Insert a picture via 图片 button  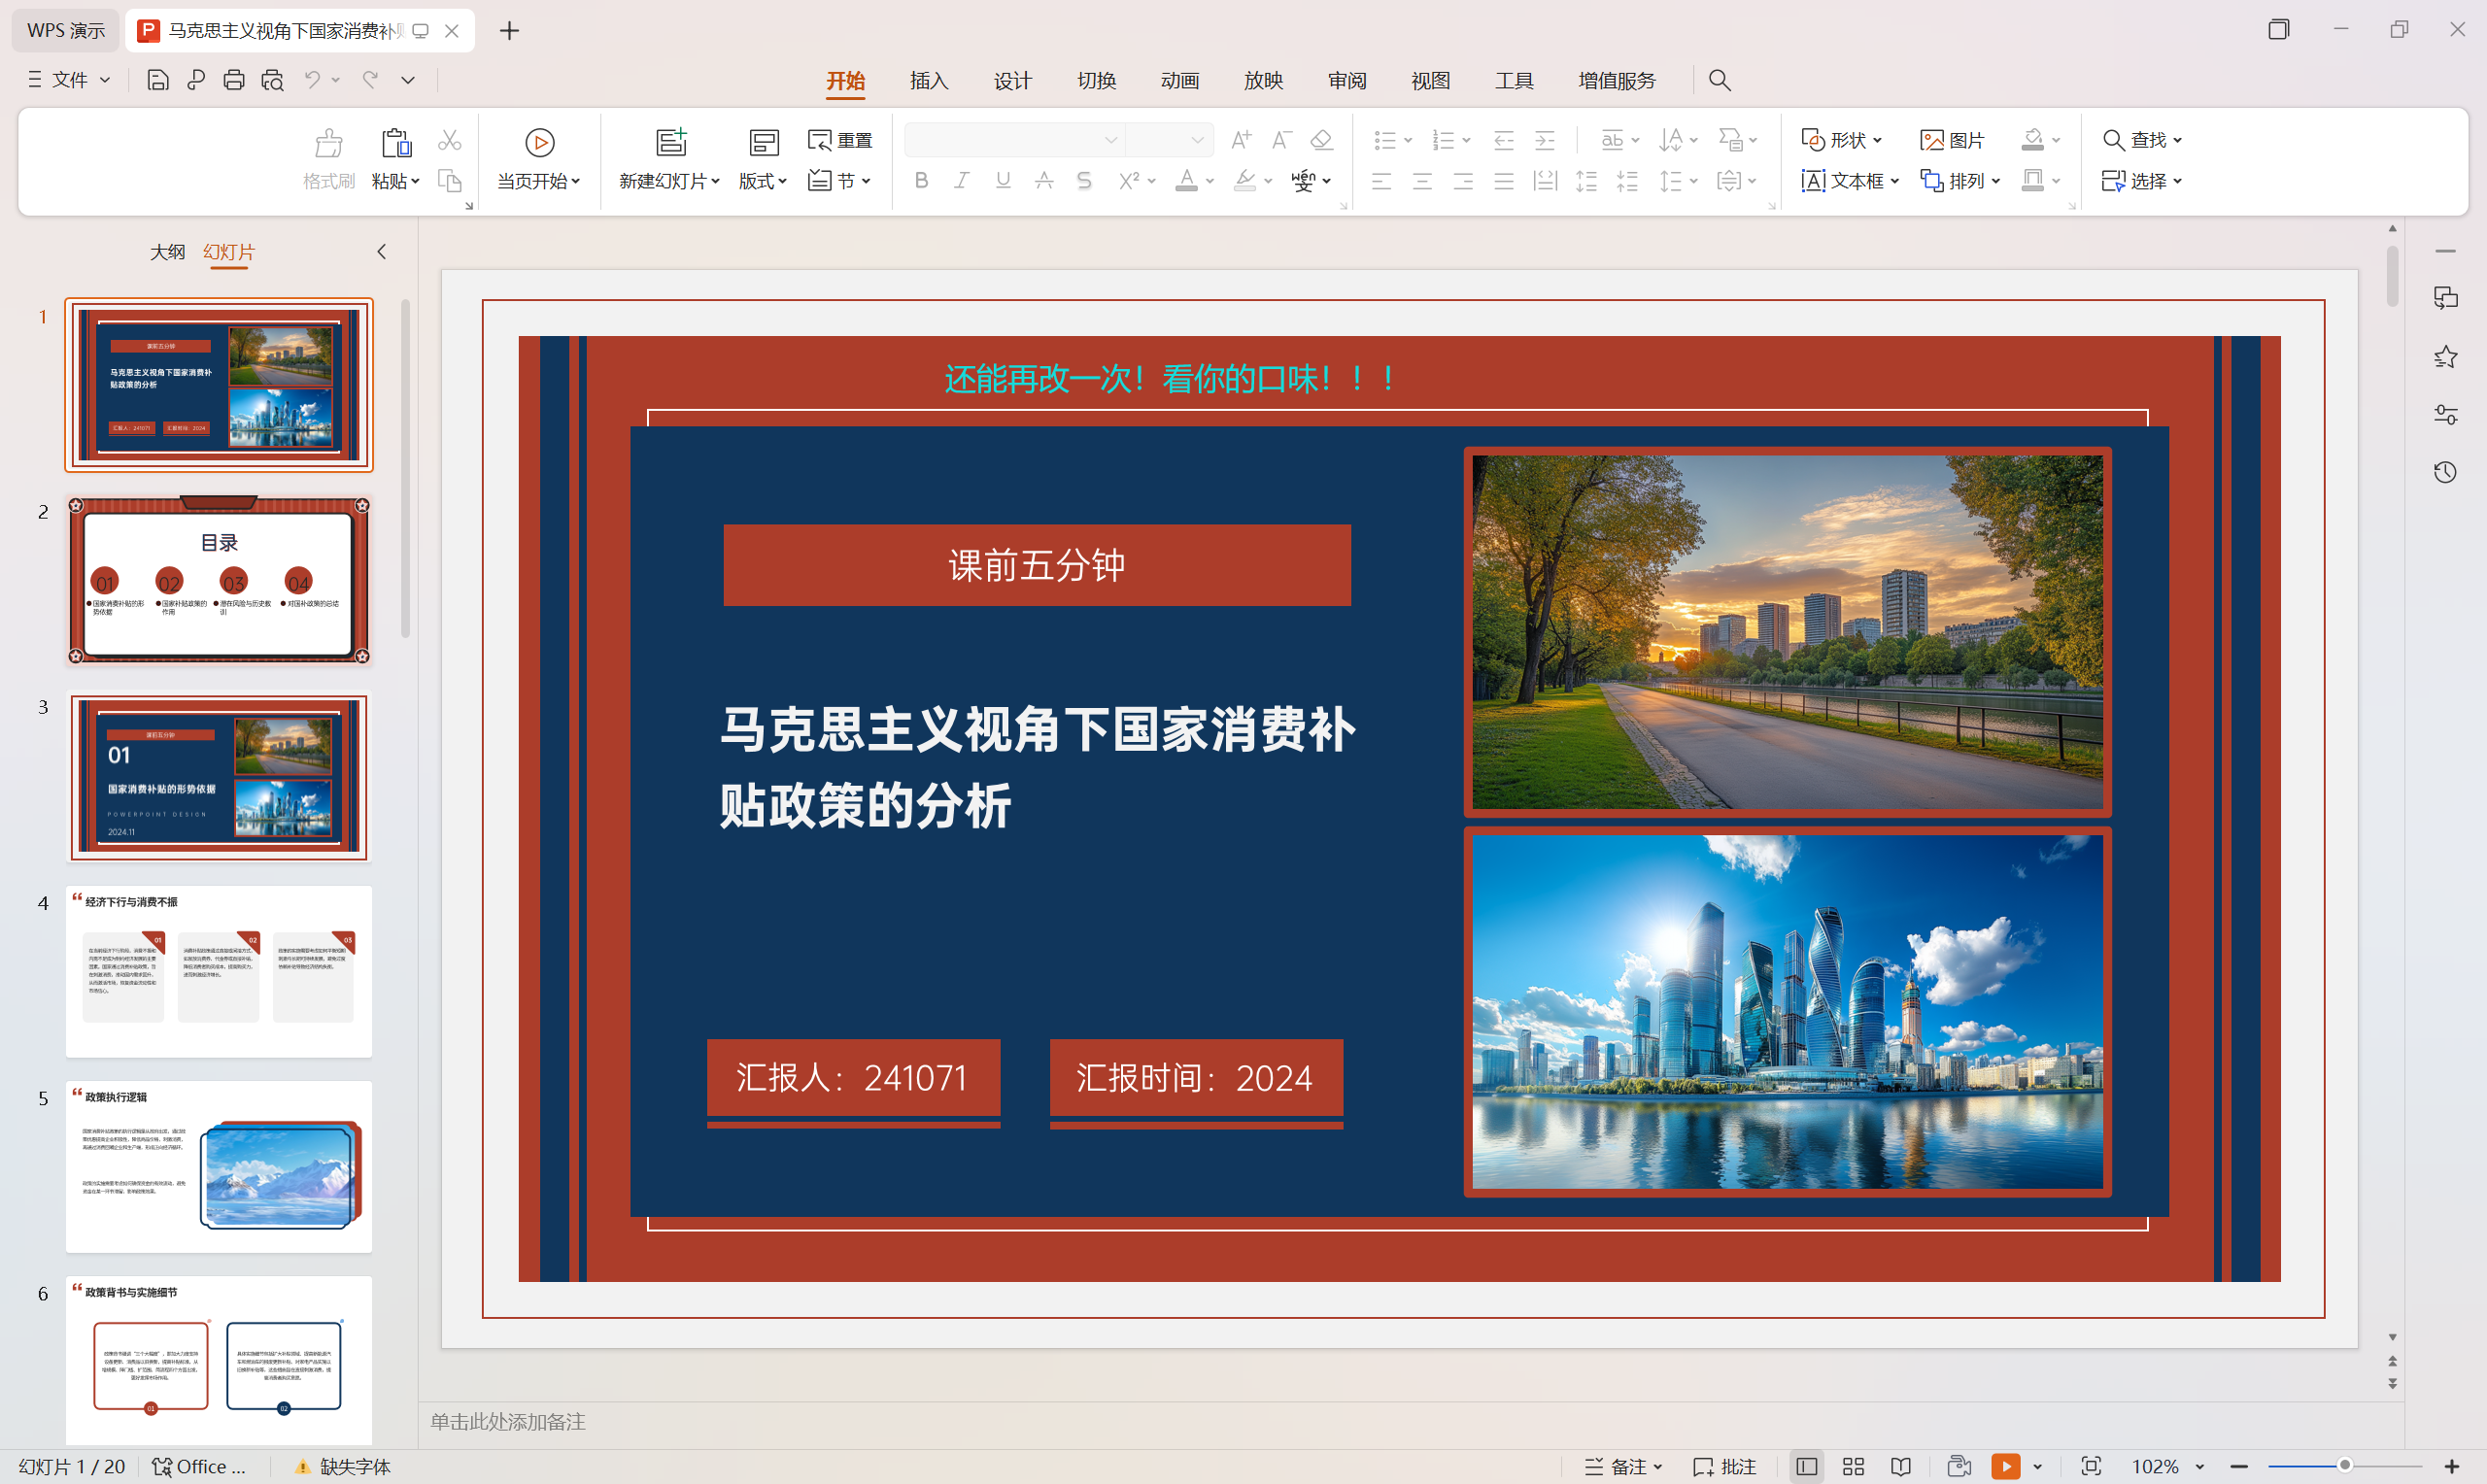[1952, 140]
